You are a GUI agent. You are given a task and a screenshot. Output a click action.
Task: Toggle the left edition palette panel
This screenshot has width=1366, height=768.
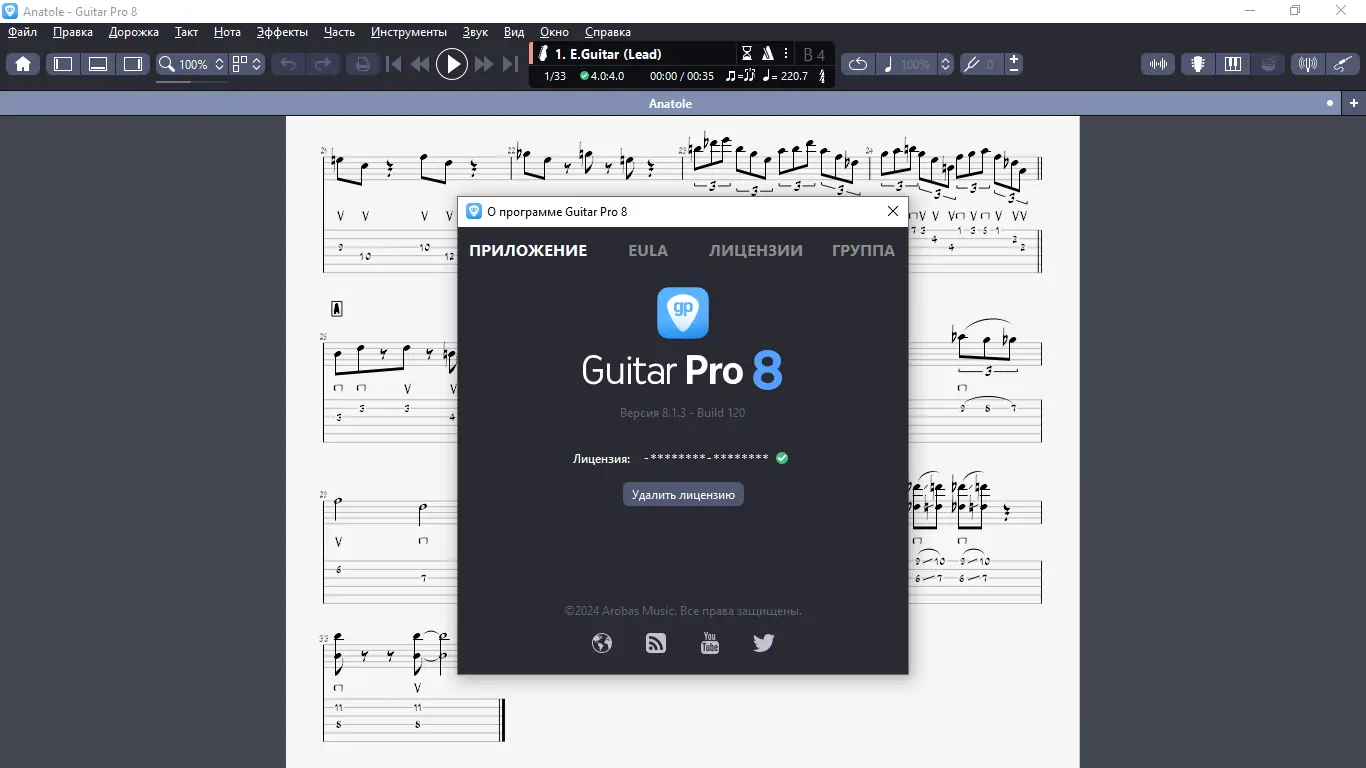coord(63,64)
